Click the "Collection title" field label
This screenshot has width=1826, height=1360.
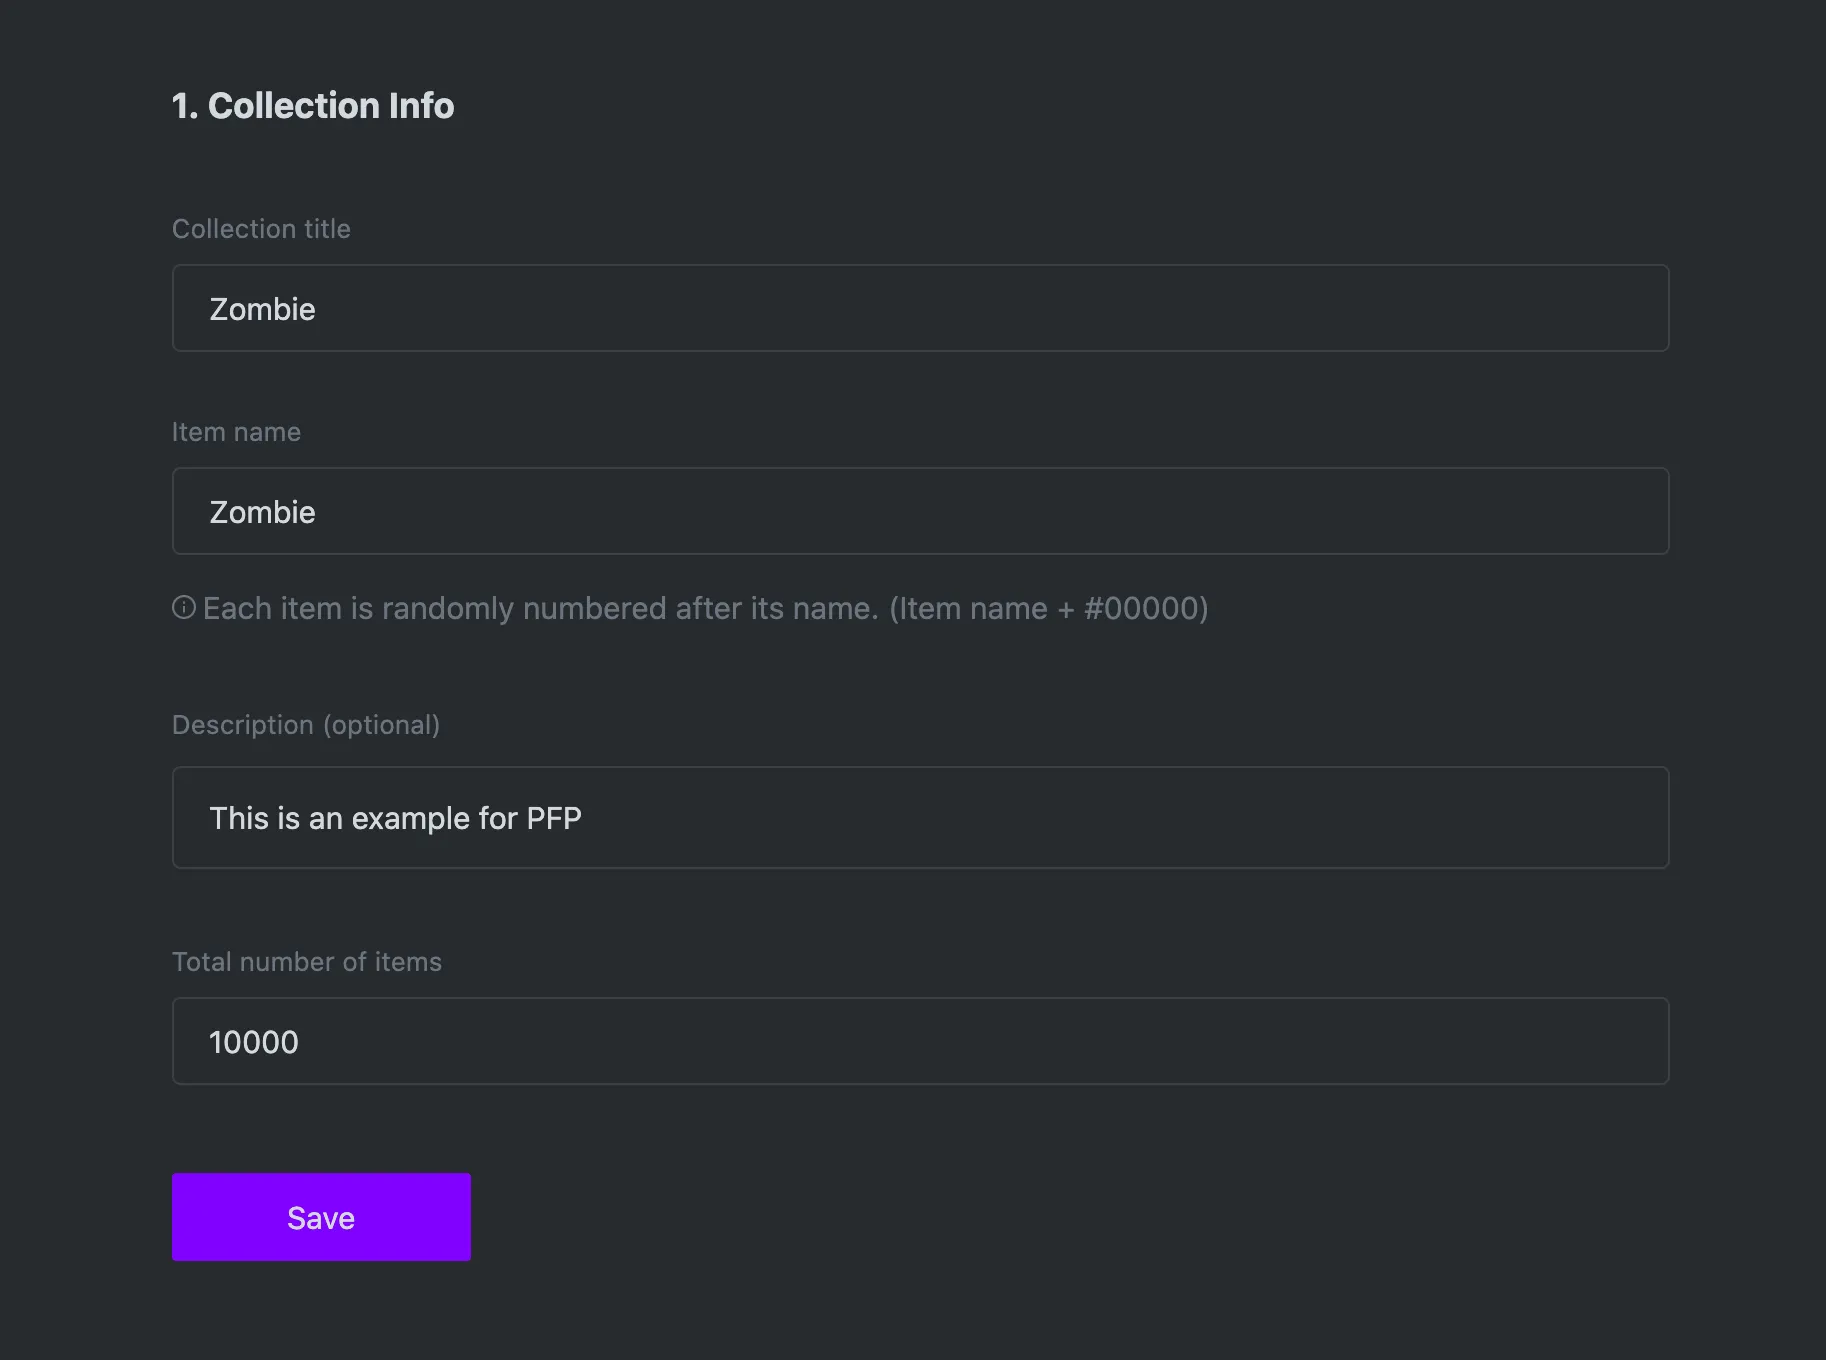pos(261,229)
